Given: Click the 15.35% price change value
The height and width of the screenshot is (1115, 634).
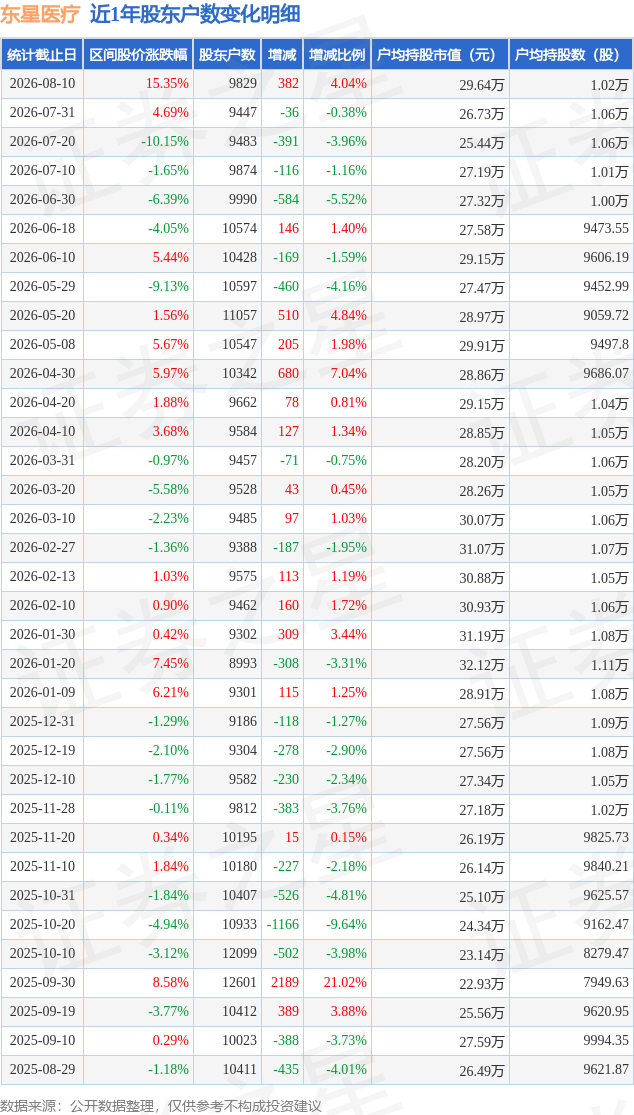Looking at the screenshot, I should pyautogui.click(x=168, y=83).
